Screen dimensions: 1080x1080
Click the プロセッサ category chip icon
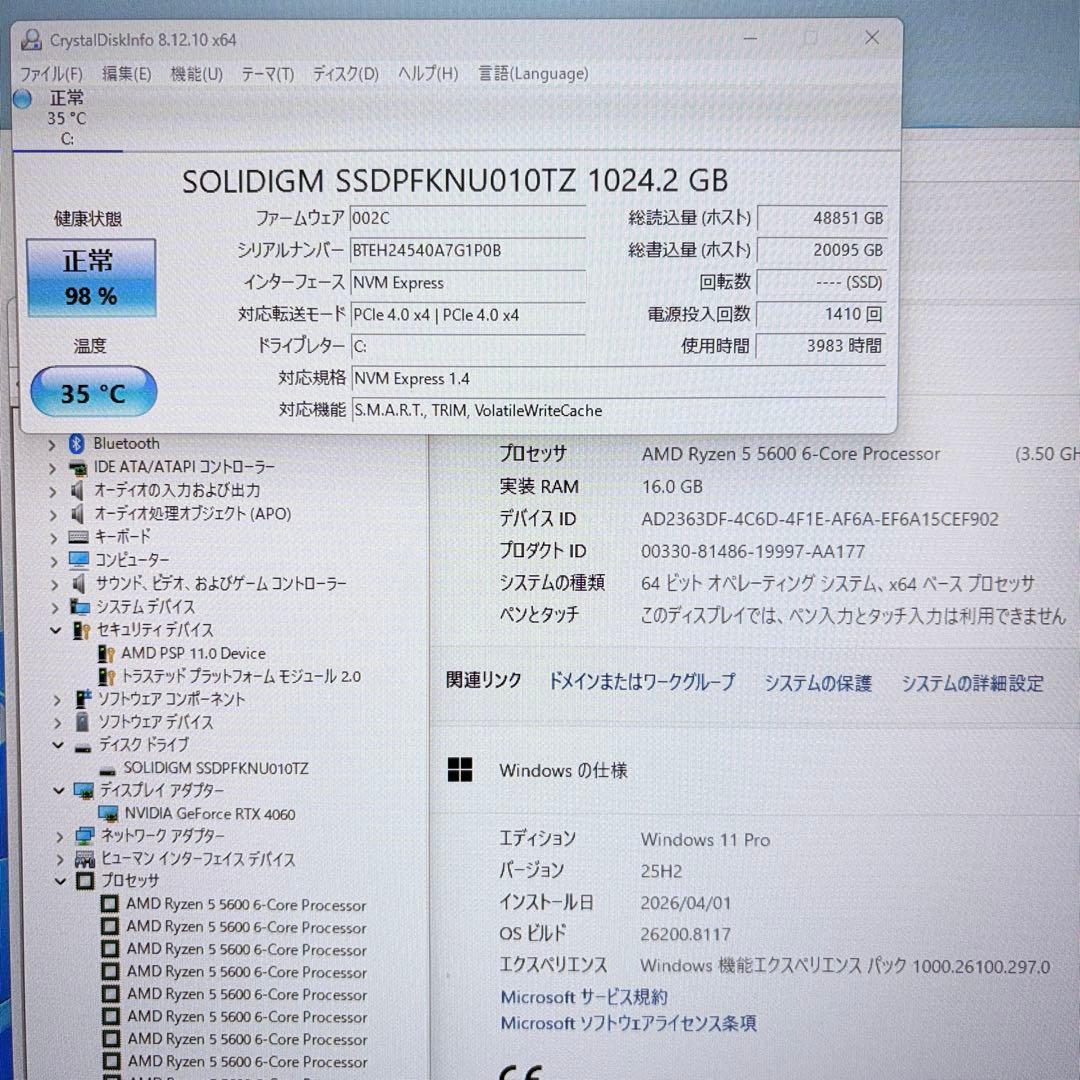[x=85, y=881]
